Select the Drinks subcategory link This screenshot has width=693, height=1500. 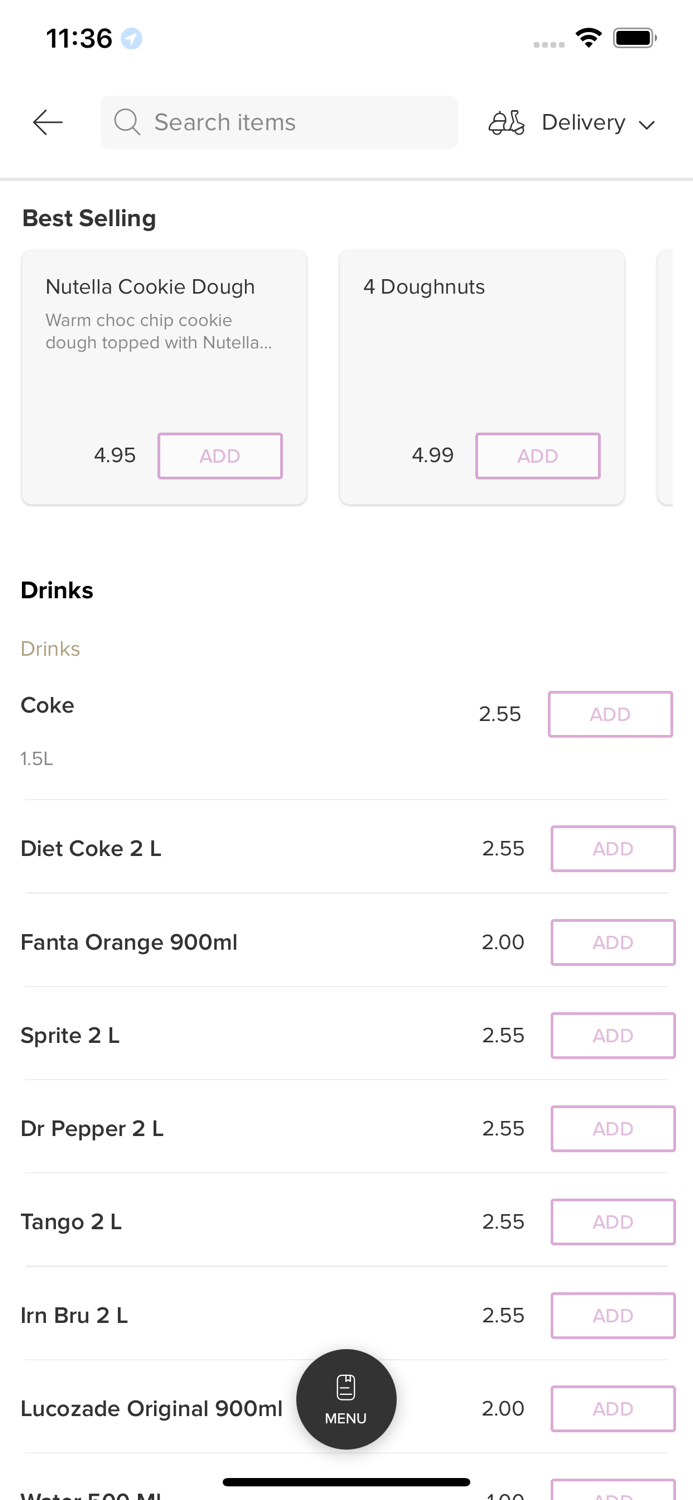tap(50, 649)
